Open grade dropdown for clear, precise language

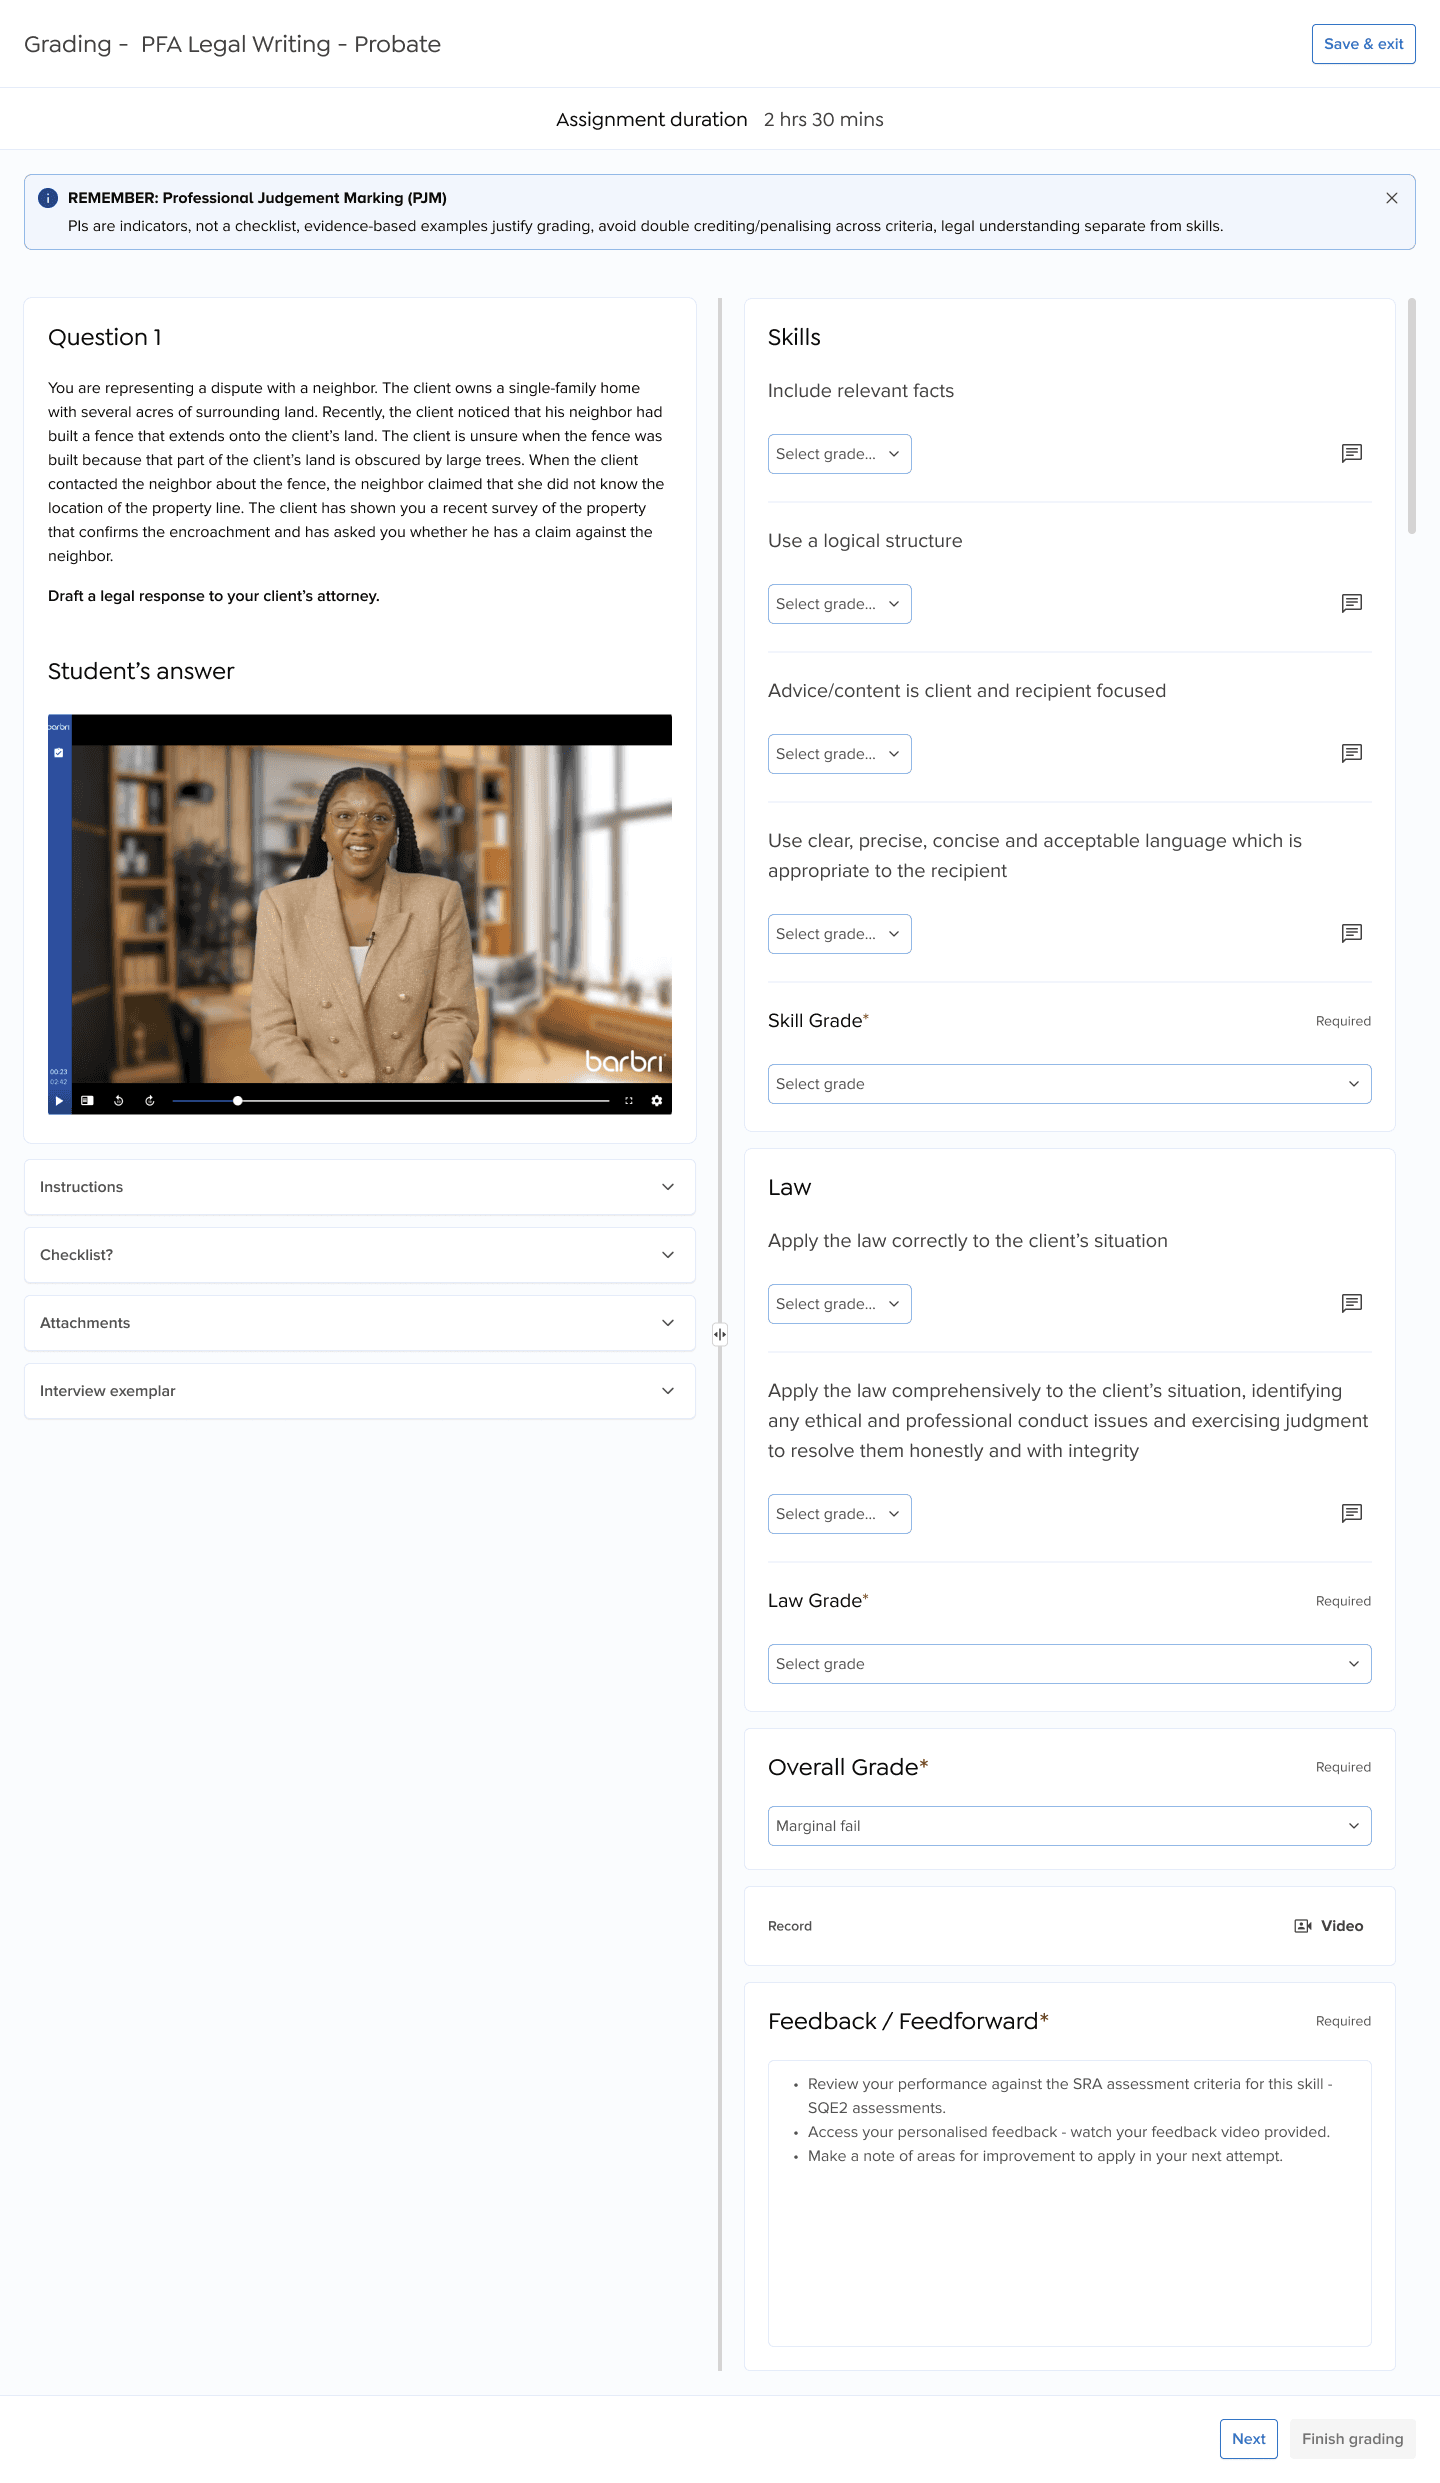pyautogui.click(x=840, y=934)
